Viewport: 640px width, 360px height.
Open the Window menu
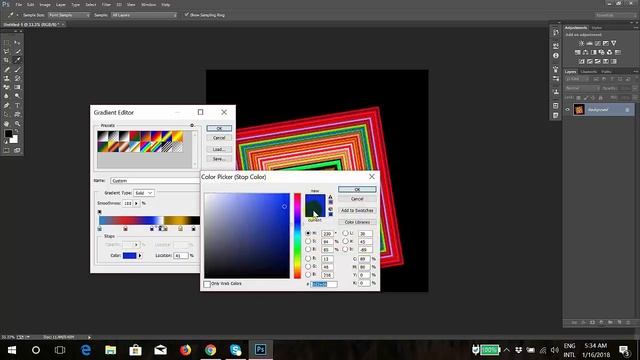pyautogui.click(x=148, y=4)
